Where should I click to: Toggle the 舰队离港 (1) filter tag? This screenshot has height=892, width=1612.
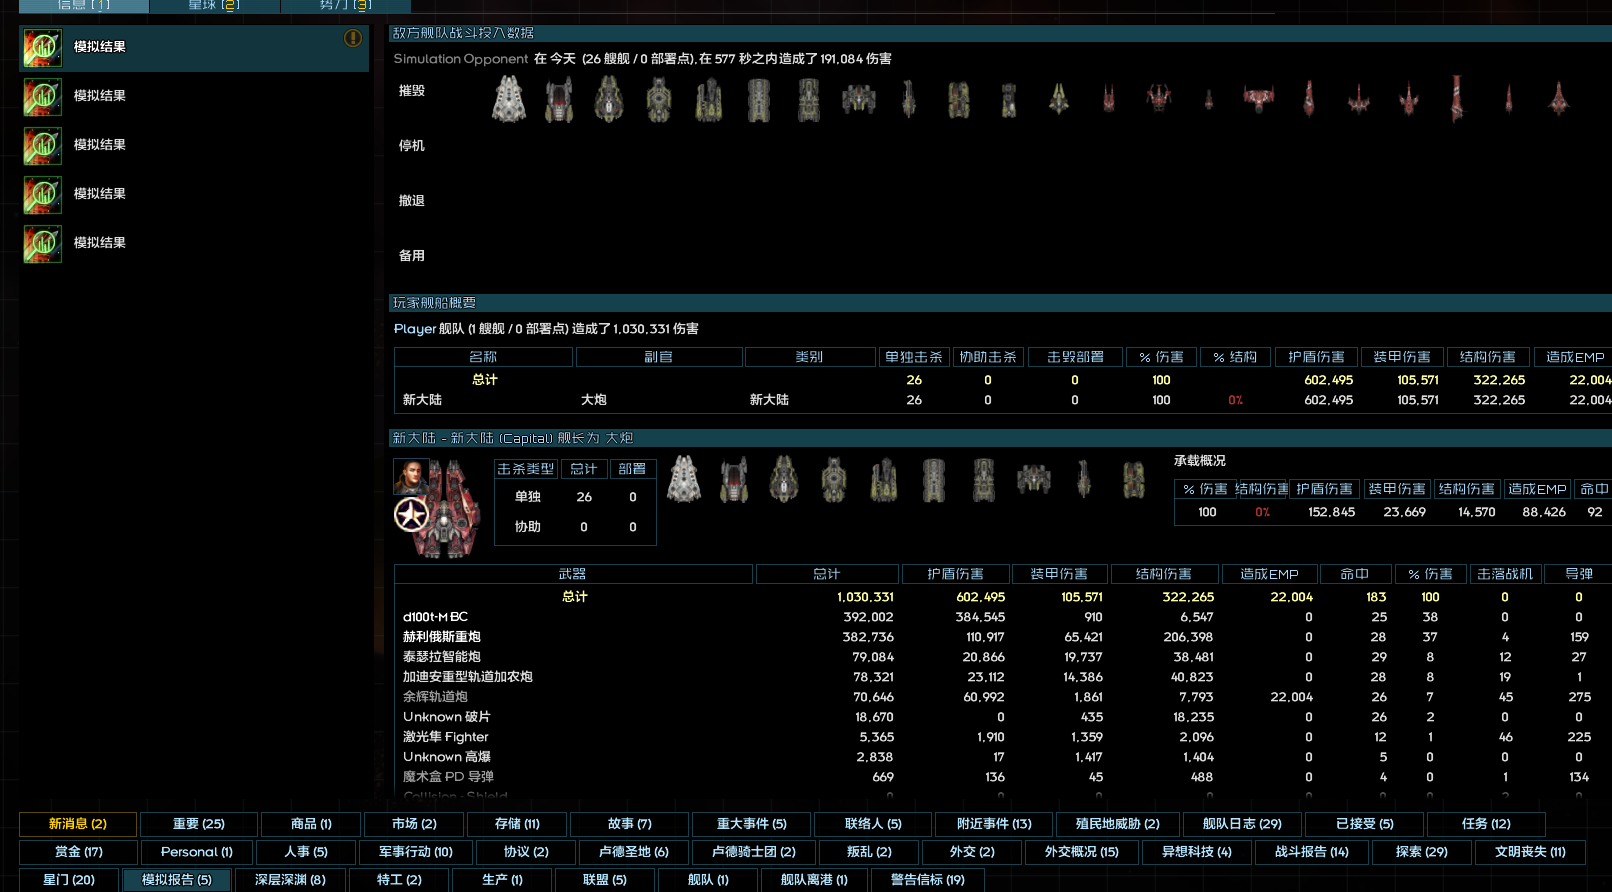click(814, 880)
